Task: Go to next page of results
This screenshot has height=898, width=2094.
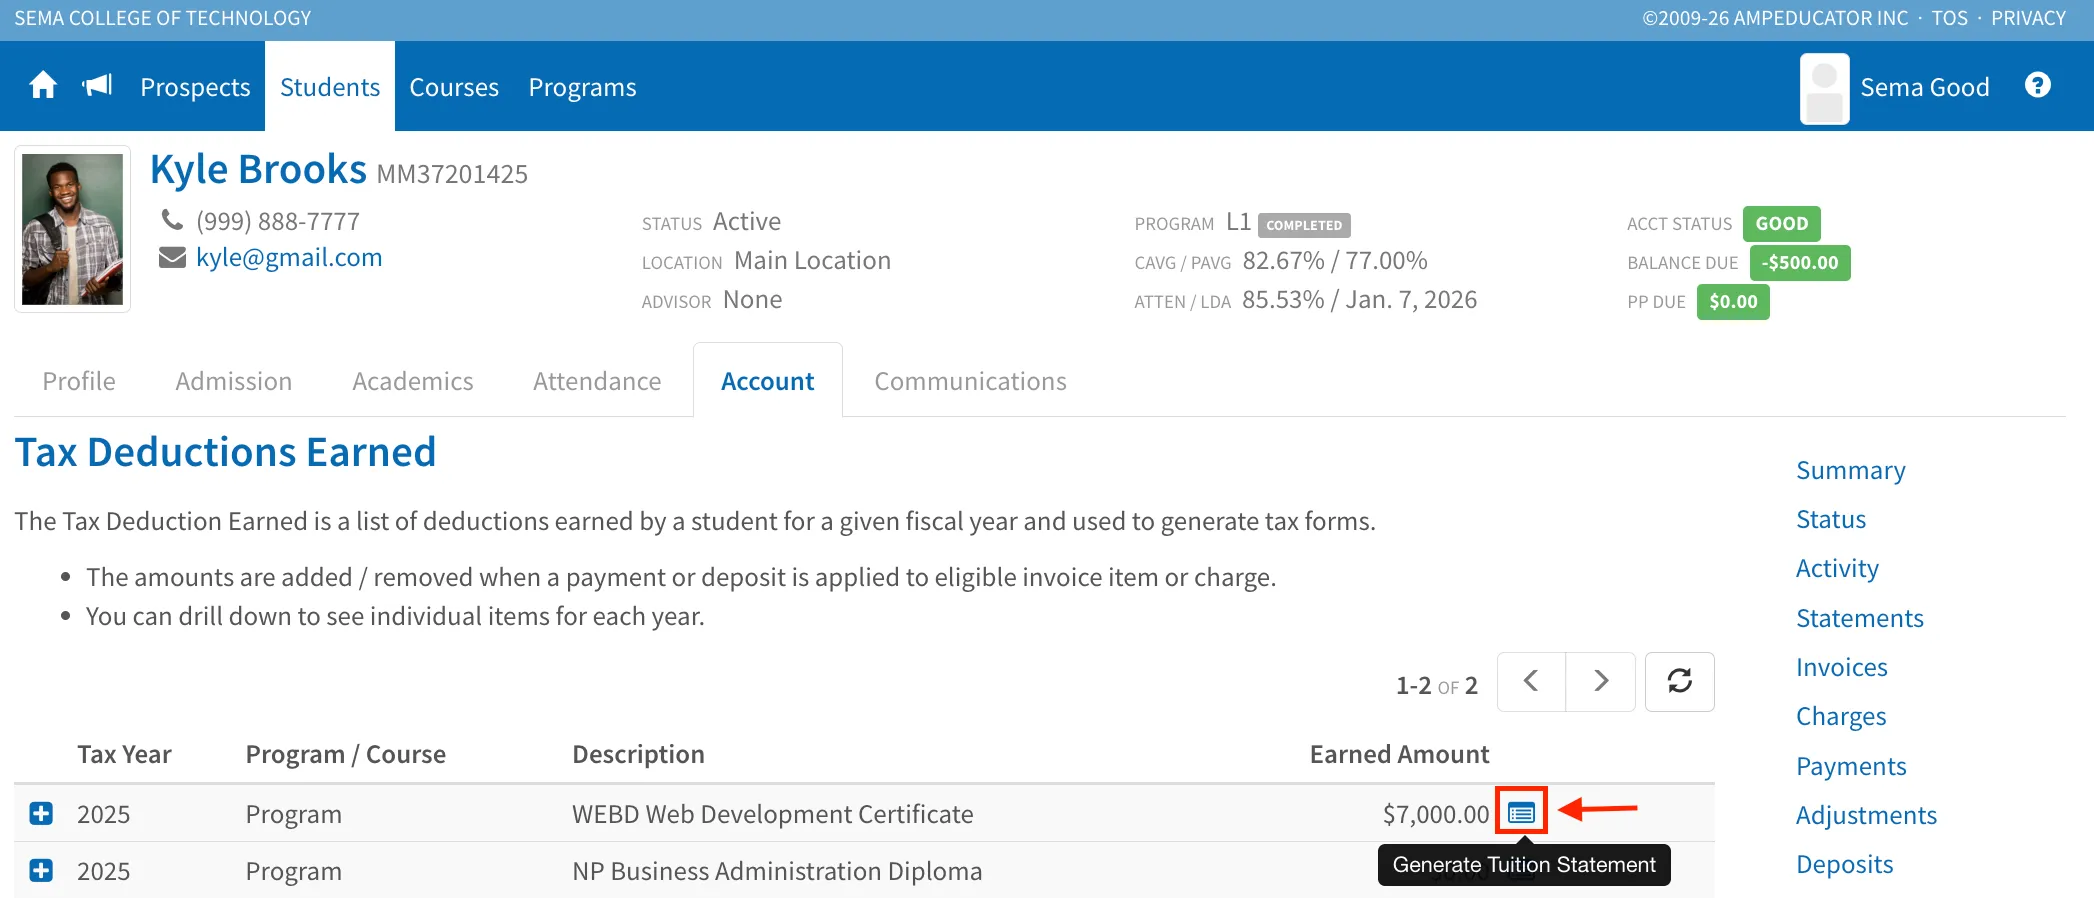Action: click(x=1600, y=681)
